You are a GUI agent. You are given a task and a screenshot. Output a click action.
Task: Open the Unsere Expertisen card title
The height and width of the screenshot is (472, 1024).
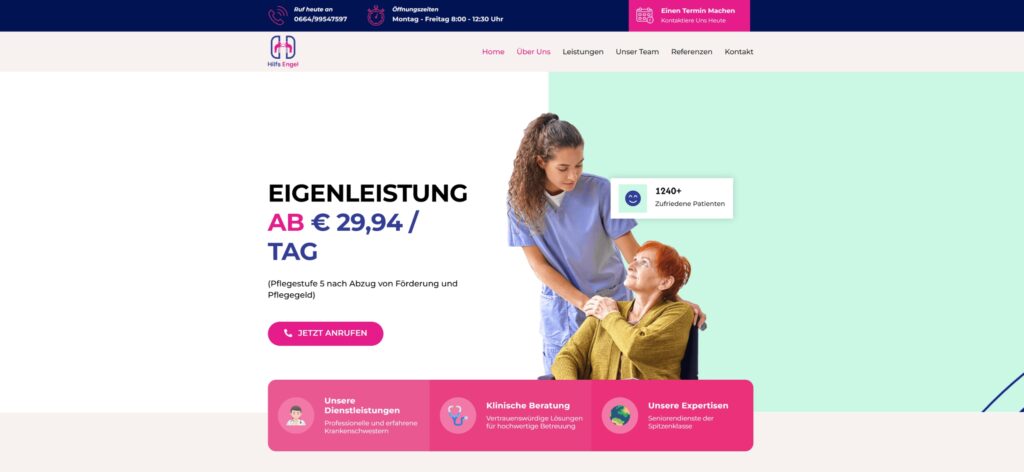click(x=688, y=405)
